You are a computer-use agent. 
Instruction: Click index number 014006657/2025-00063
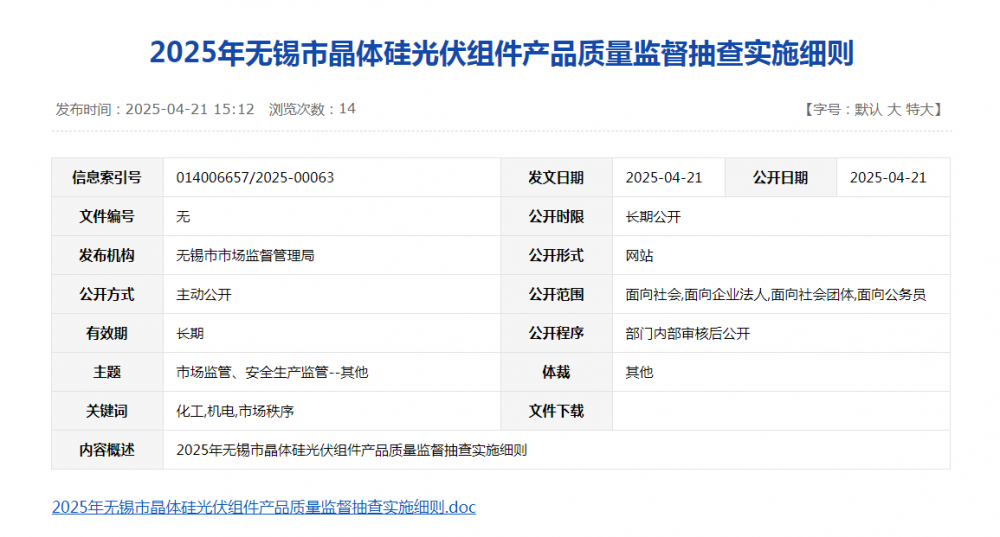pos(255,178)
